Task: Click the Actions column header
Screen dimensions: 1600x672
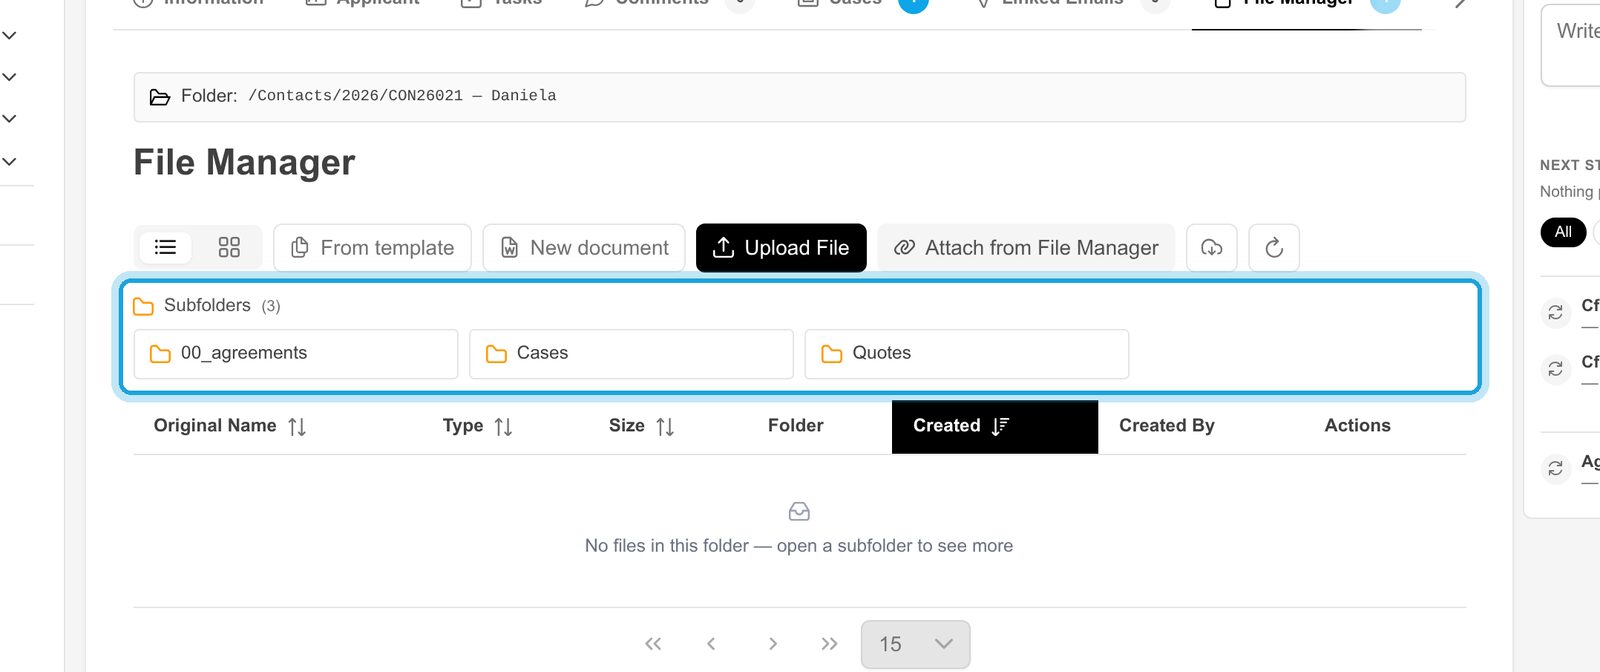Action: tap(1357, 426)
